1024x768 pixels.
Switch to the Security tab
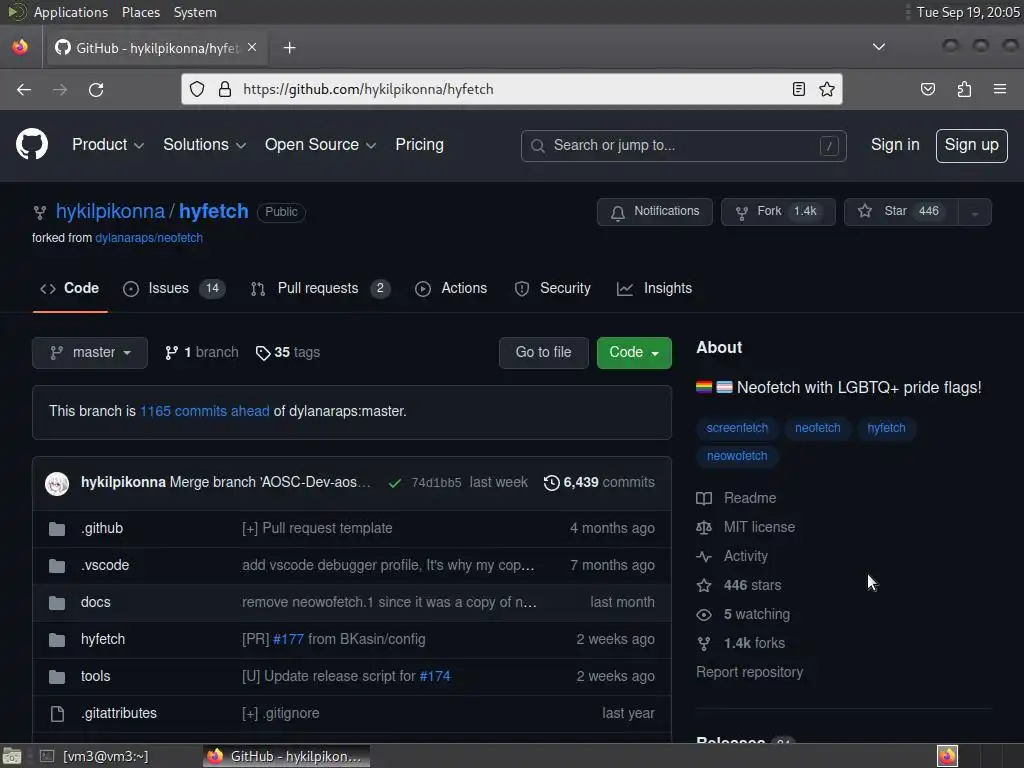click(x=552, y=288)
